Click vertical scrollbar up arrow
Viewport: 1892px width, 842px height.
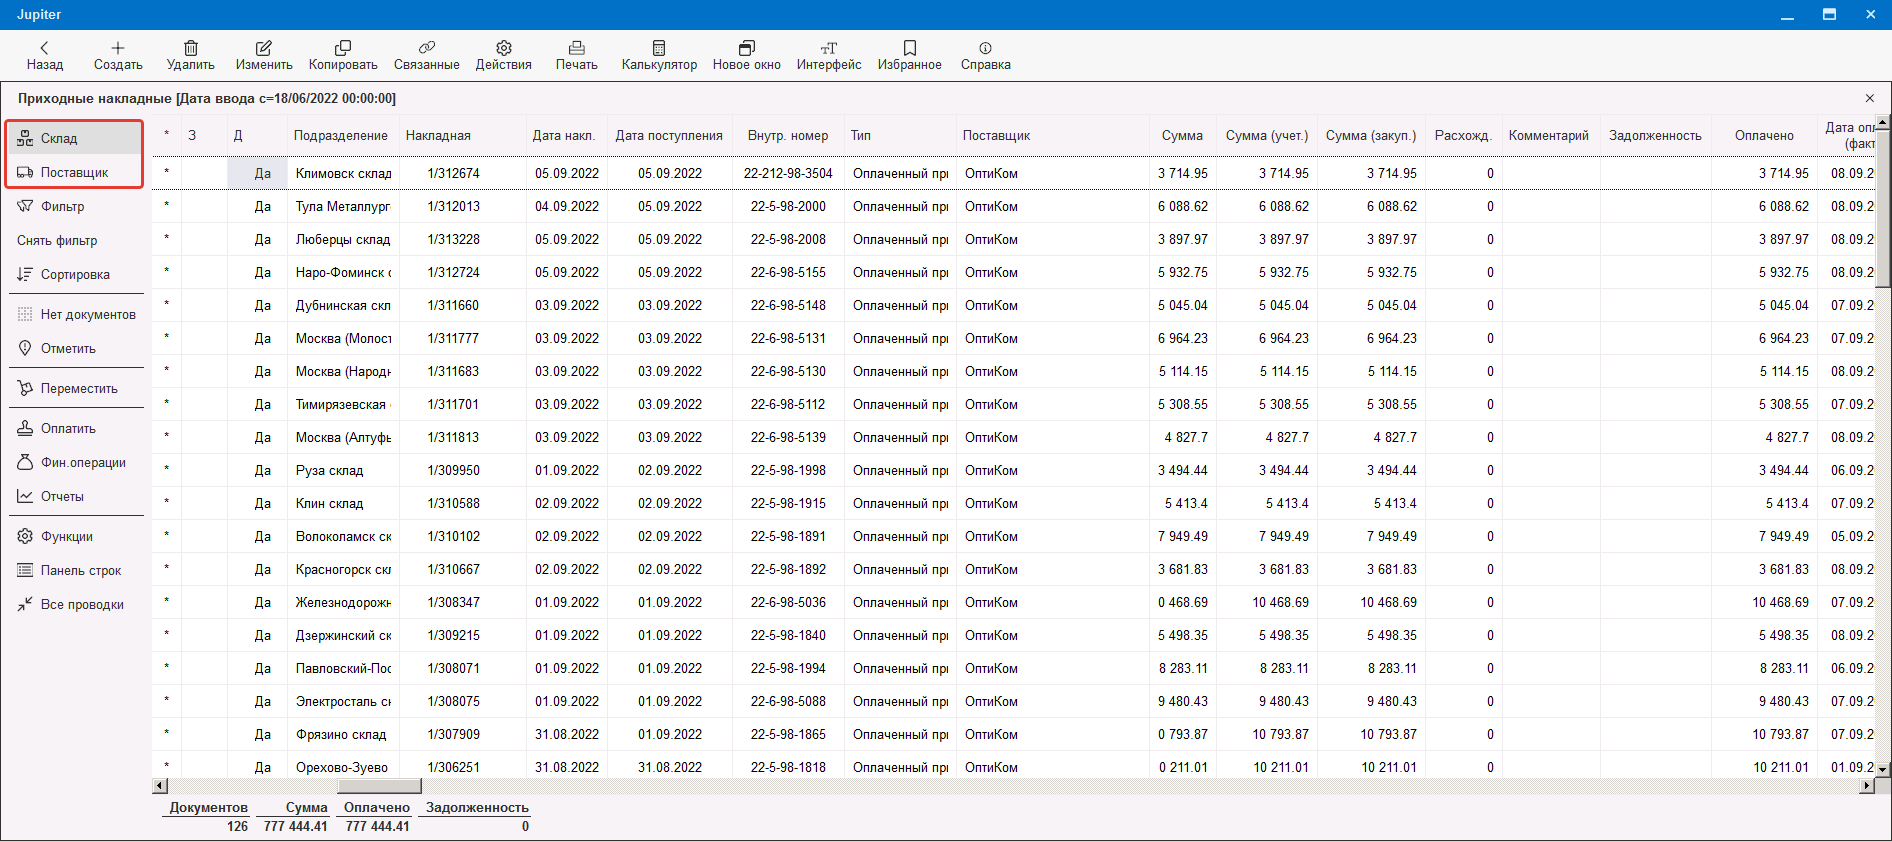(x=1883, y=123)
